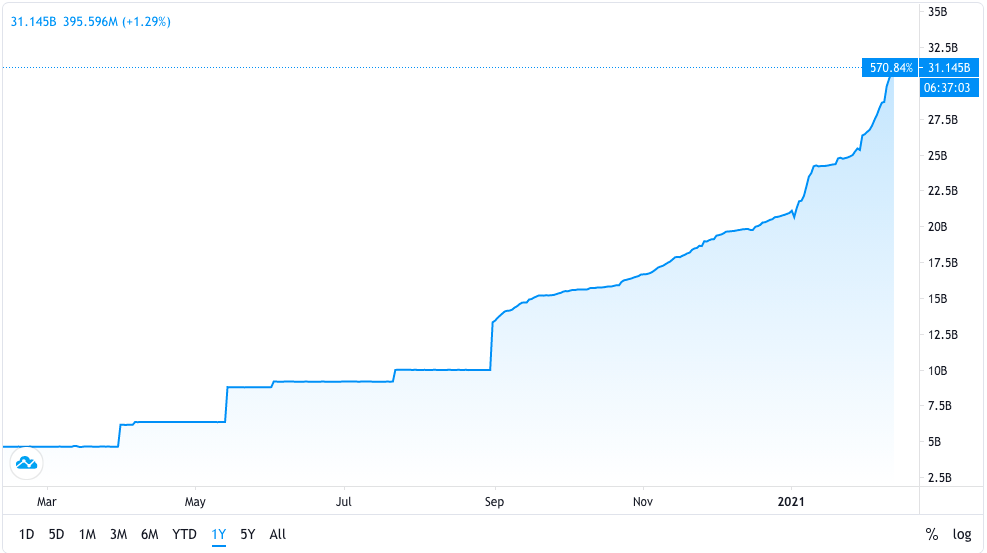The image size is (987, 553).
Task: Choose the 6M time range
Action: point(150,534)
